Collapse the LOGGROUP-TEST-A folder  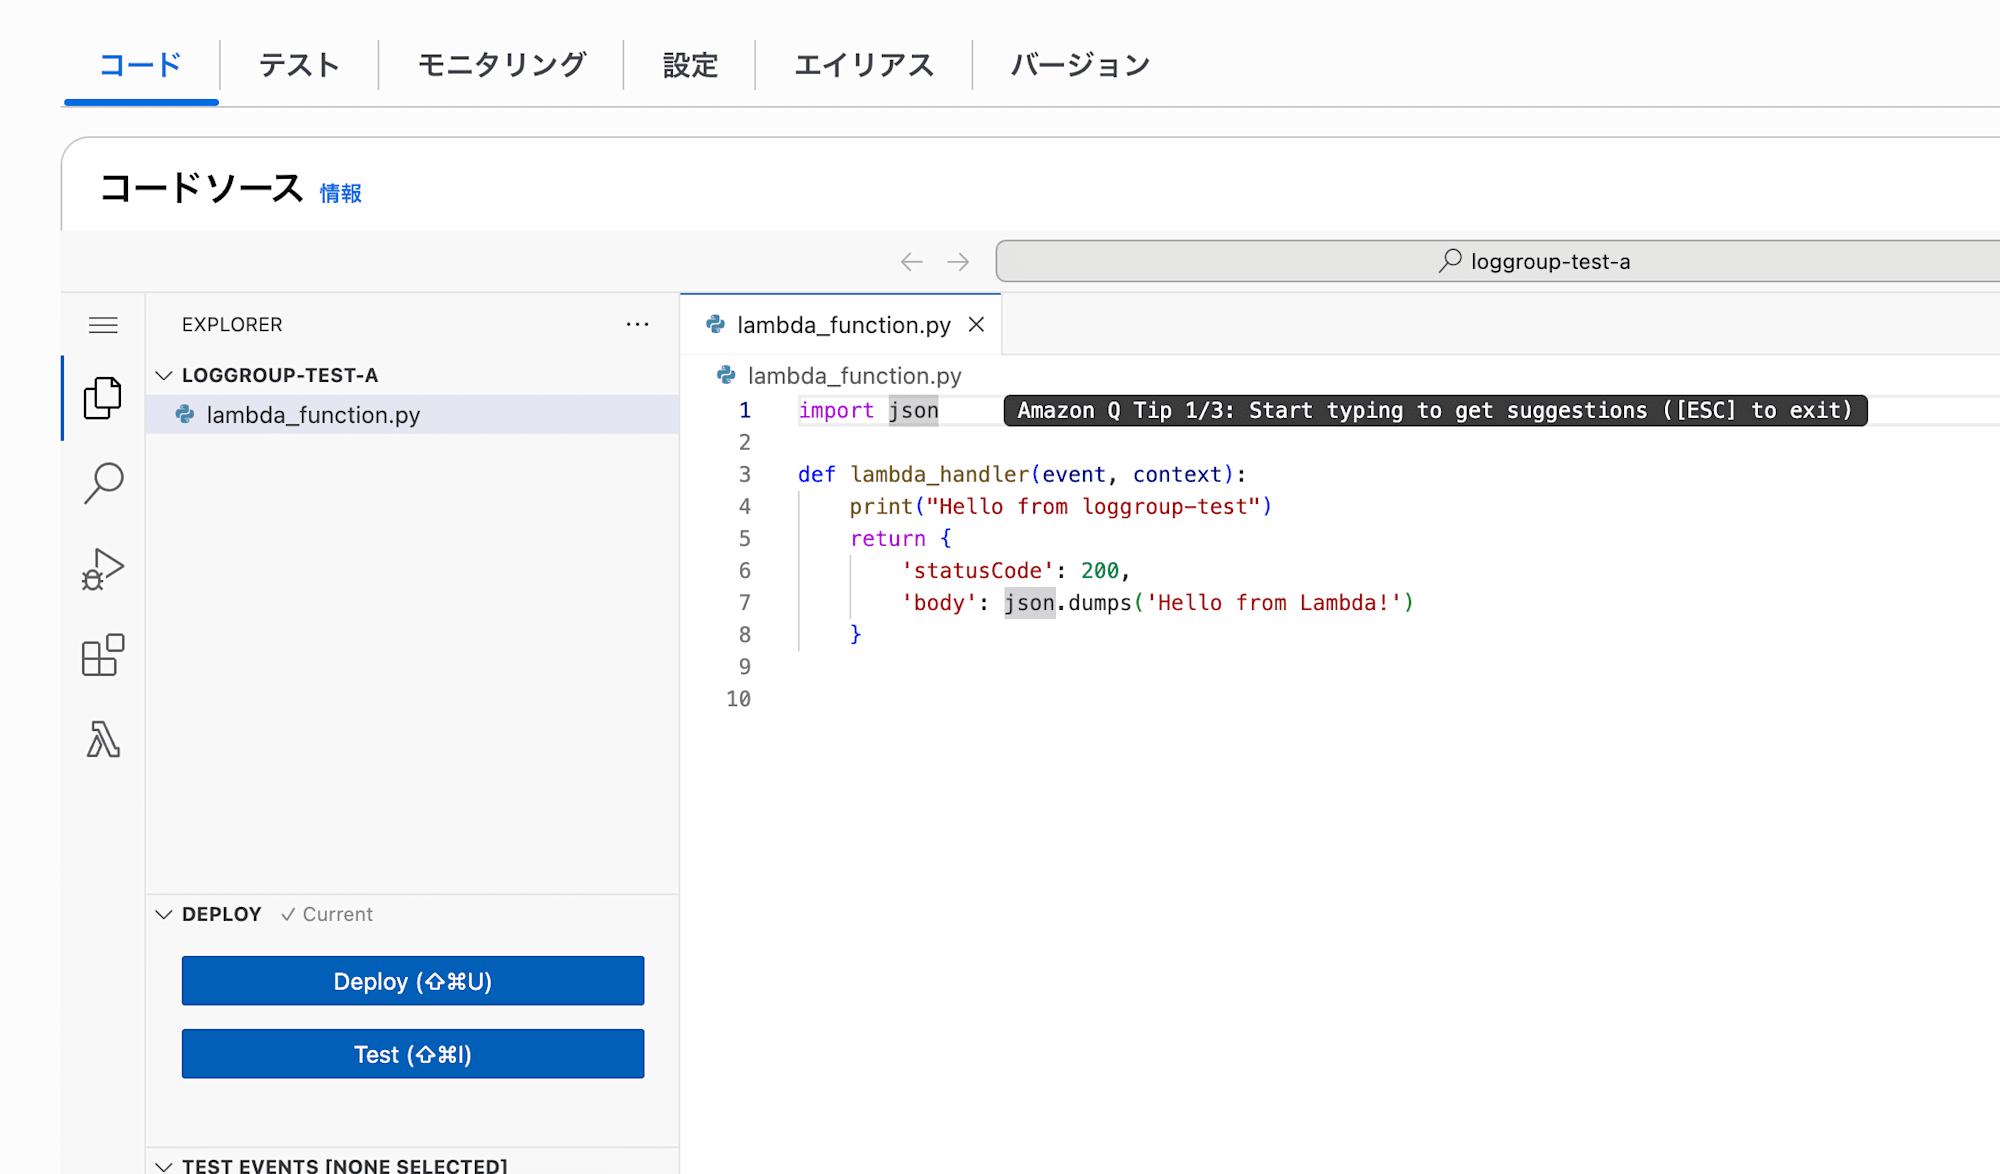164,375
